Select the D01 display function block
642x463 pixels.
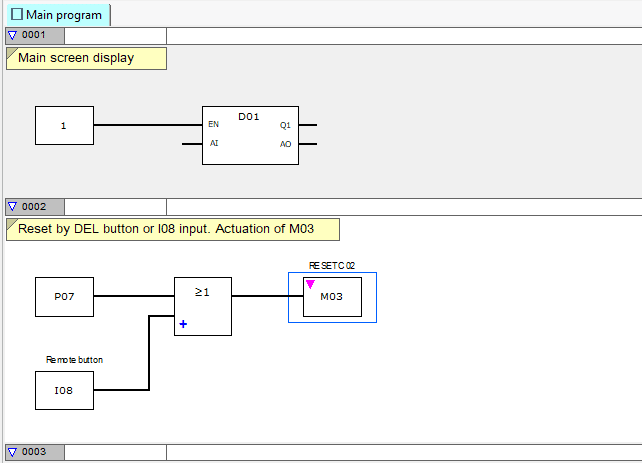pos(250,136)
